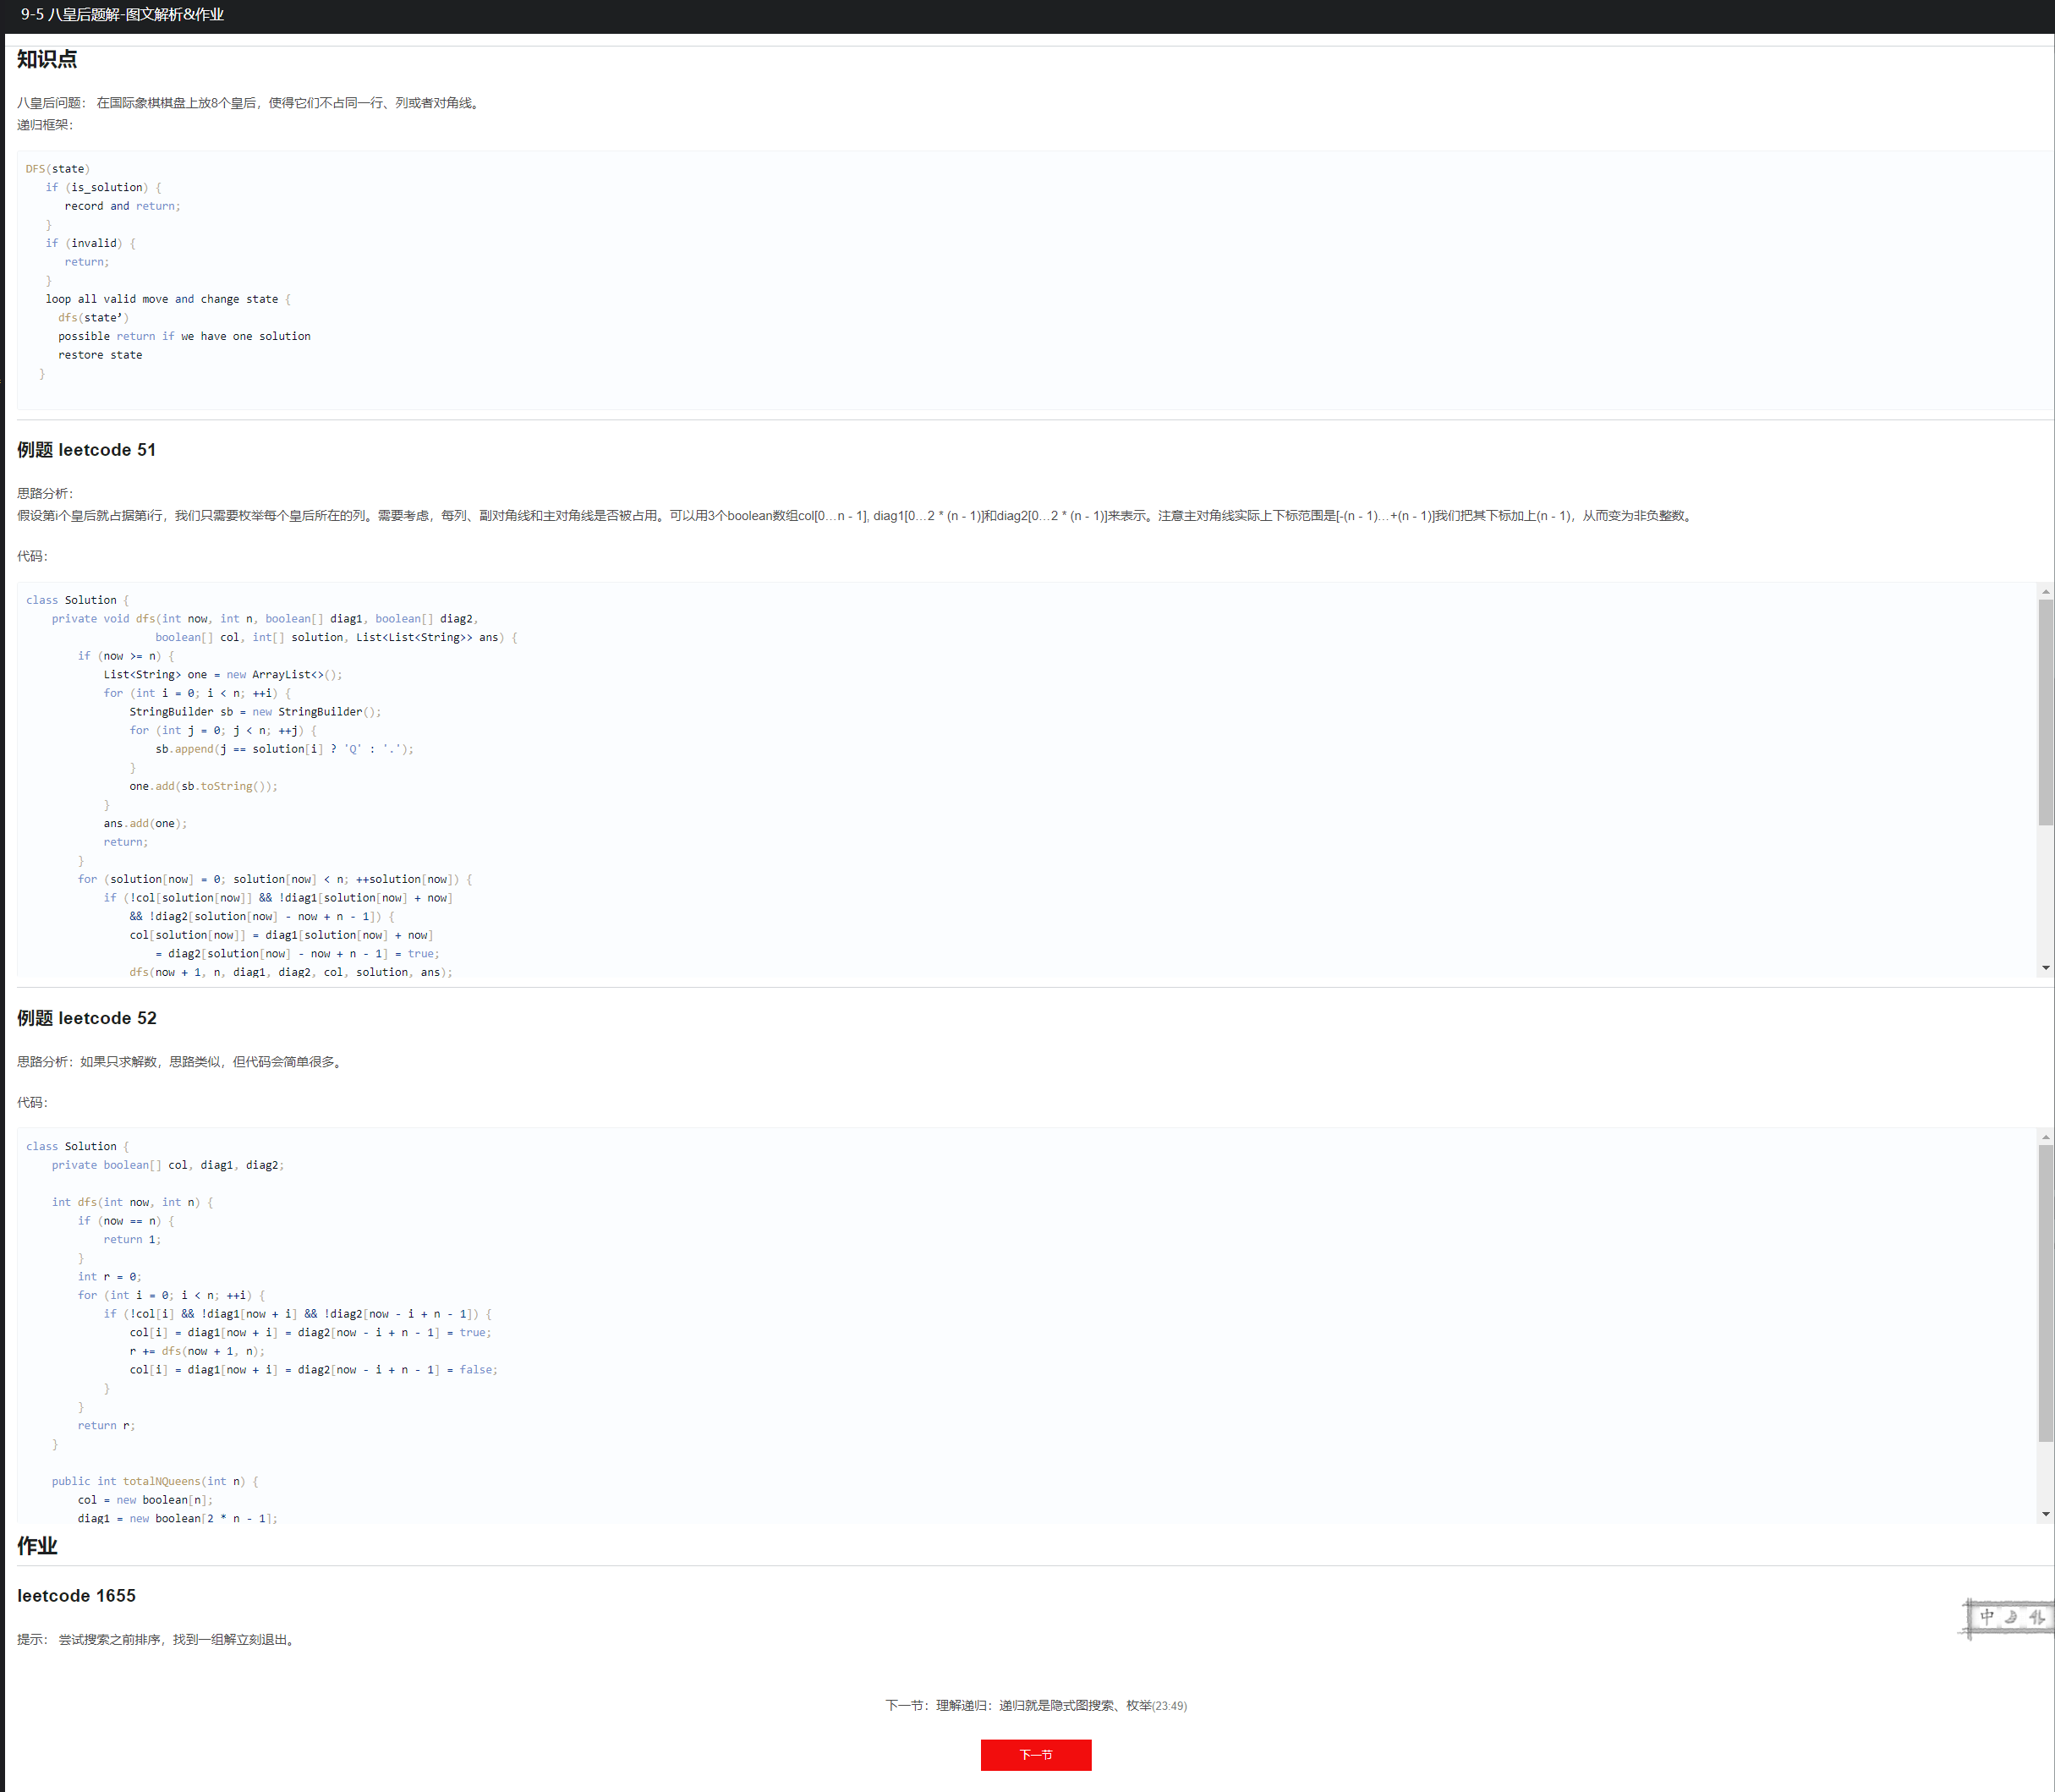Click up arrow of leetcode 52 code scrollbar
The width and height of the screenshot is (2055, 1792).
(2045, 1138)
